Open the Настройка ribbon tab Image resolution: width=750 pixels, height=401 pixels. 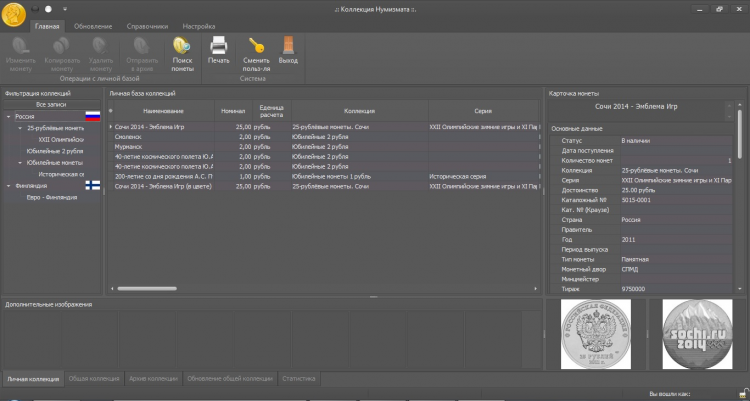pos(198,26)
